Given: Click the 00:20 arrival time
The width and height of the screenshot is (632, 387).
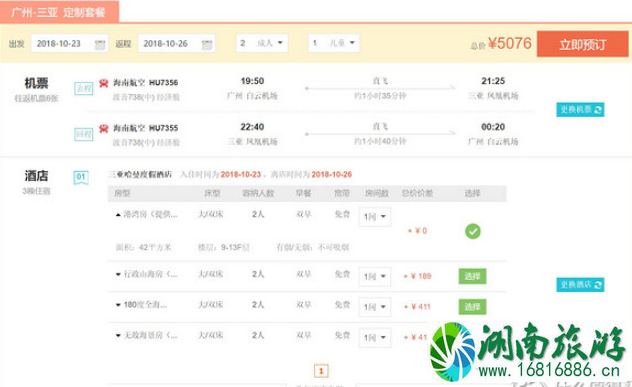Looking at the screenshot, I should (x=493, y=127).
